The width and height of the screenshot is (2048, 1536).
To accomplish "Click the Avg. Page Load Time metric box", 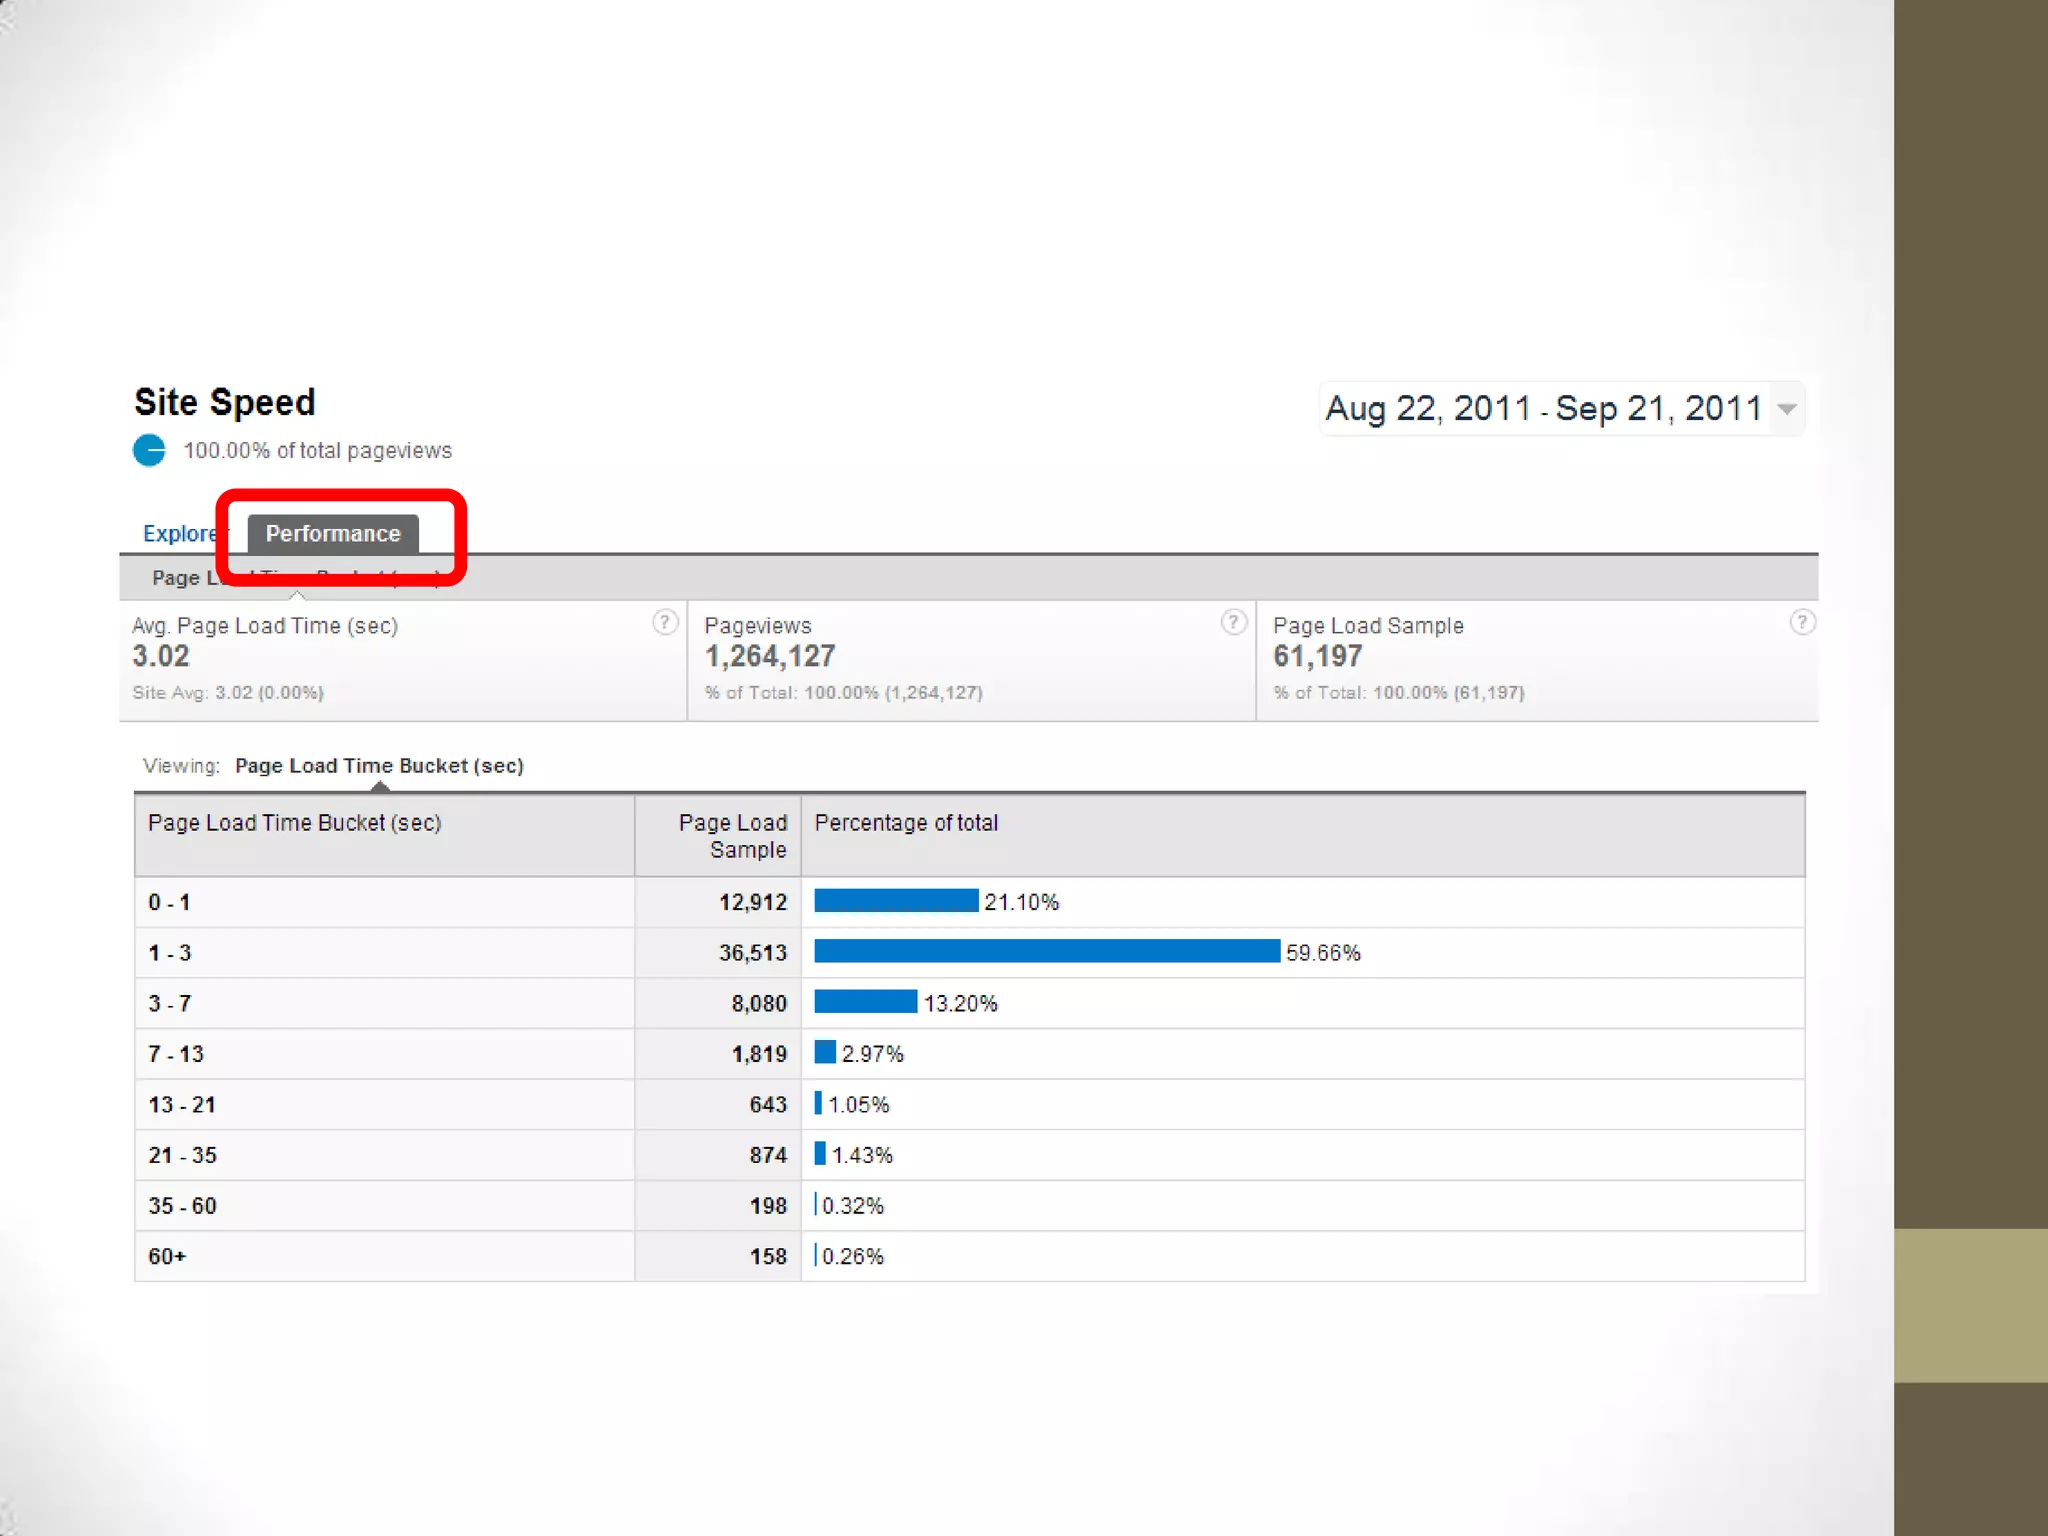I will 400,658.
